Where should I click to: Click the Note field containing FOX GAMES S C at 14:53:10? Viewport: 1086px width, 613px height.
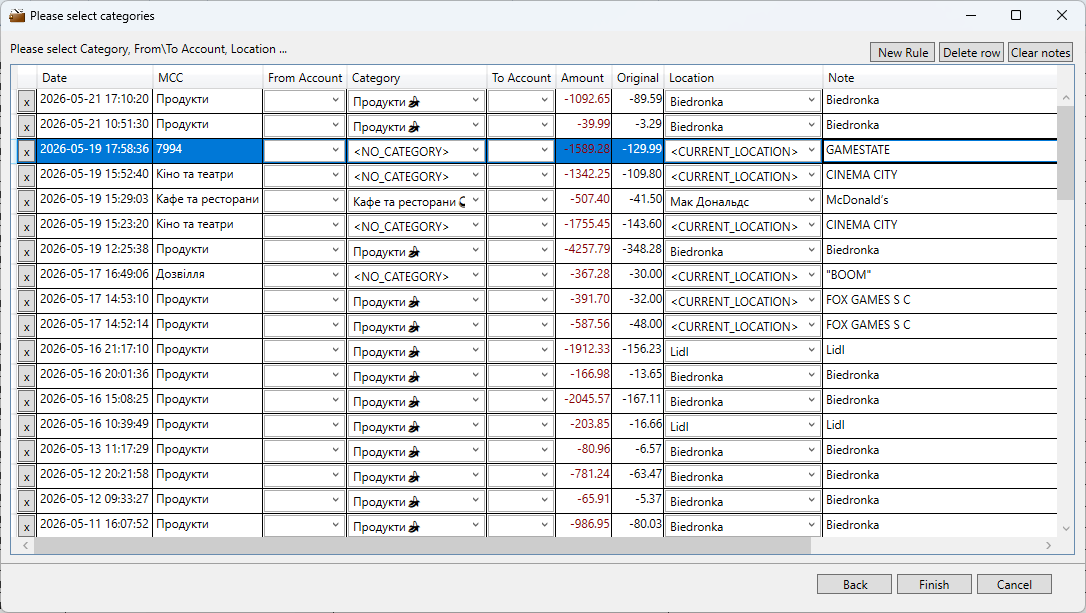click(x=940, y=300)
